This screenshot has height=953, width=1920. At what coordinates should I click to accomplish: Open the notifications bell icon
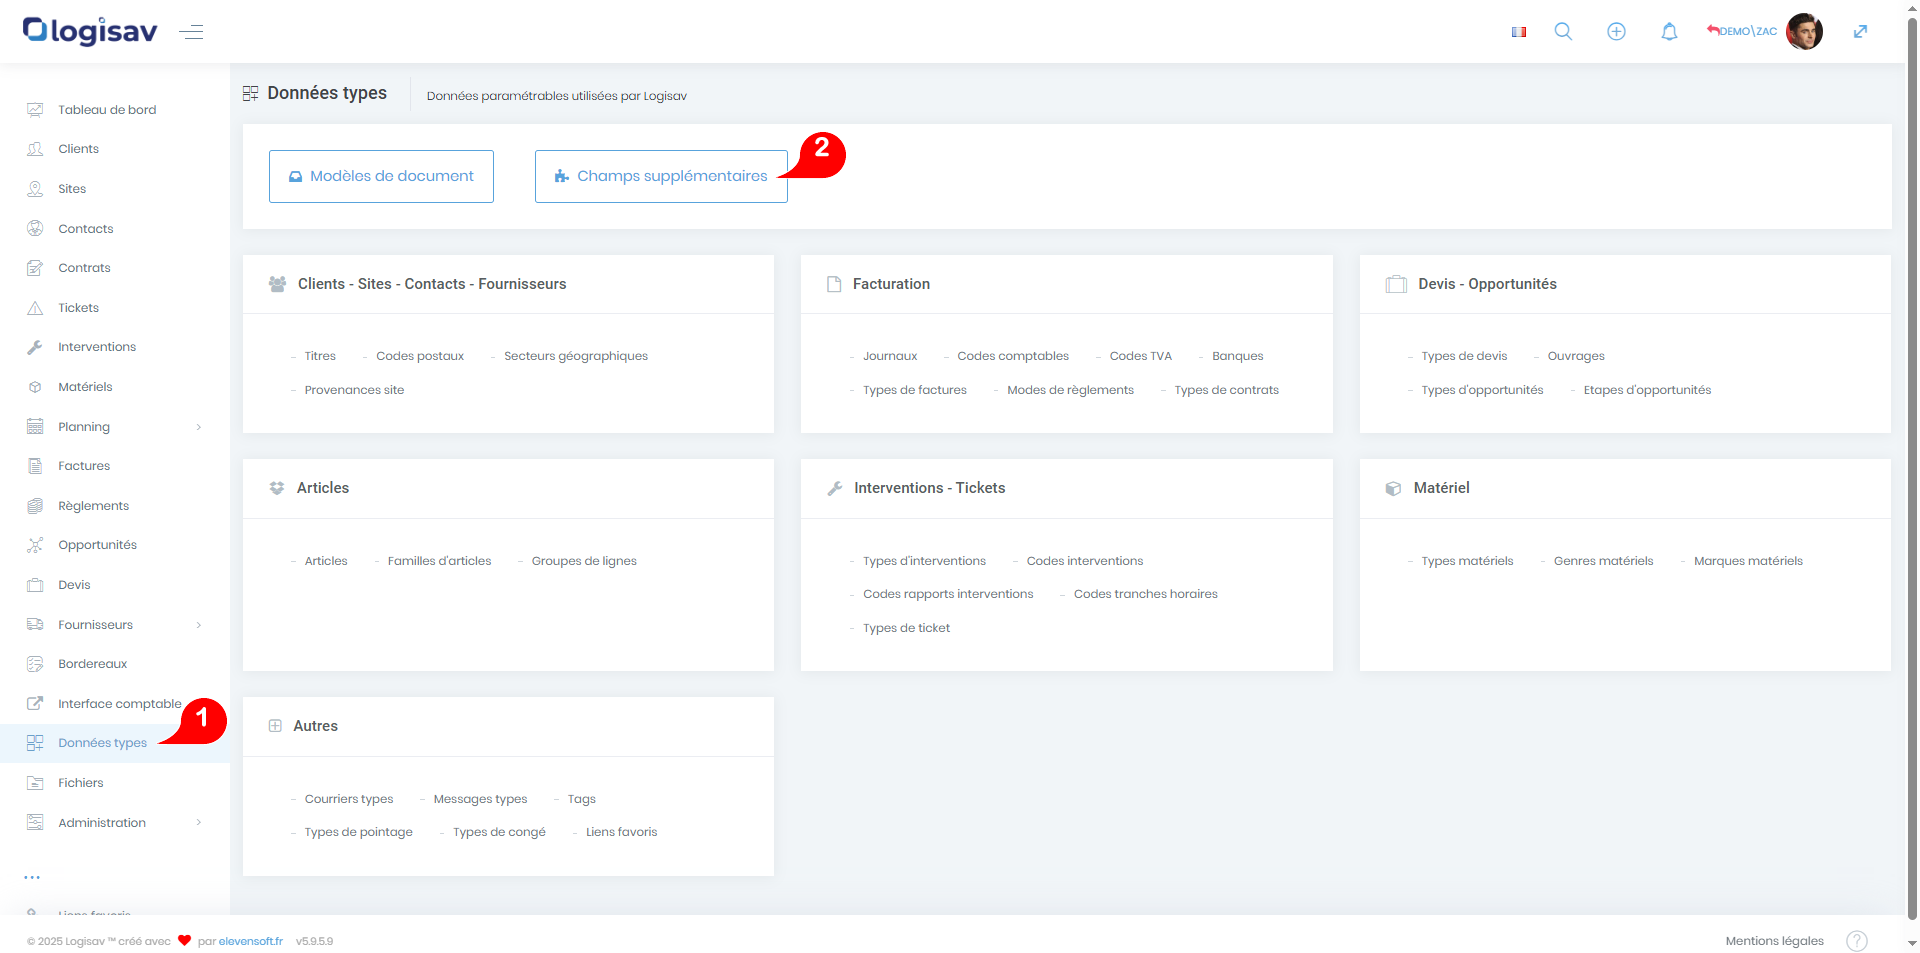click(1669, 32)
